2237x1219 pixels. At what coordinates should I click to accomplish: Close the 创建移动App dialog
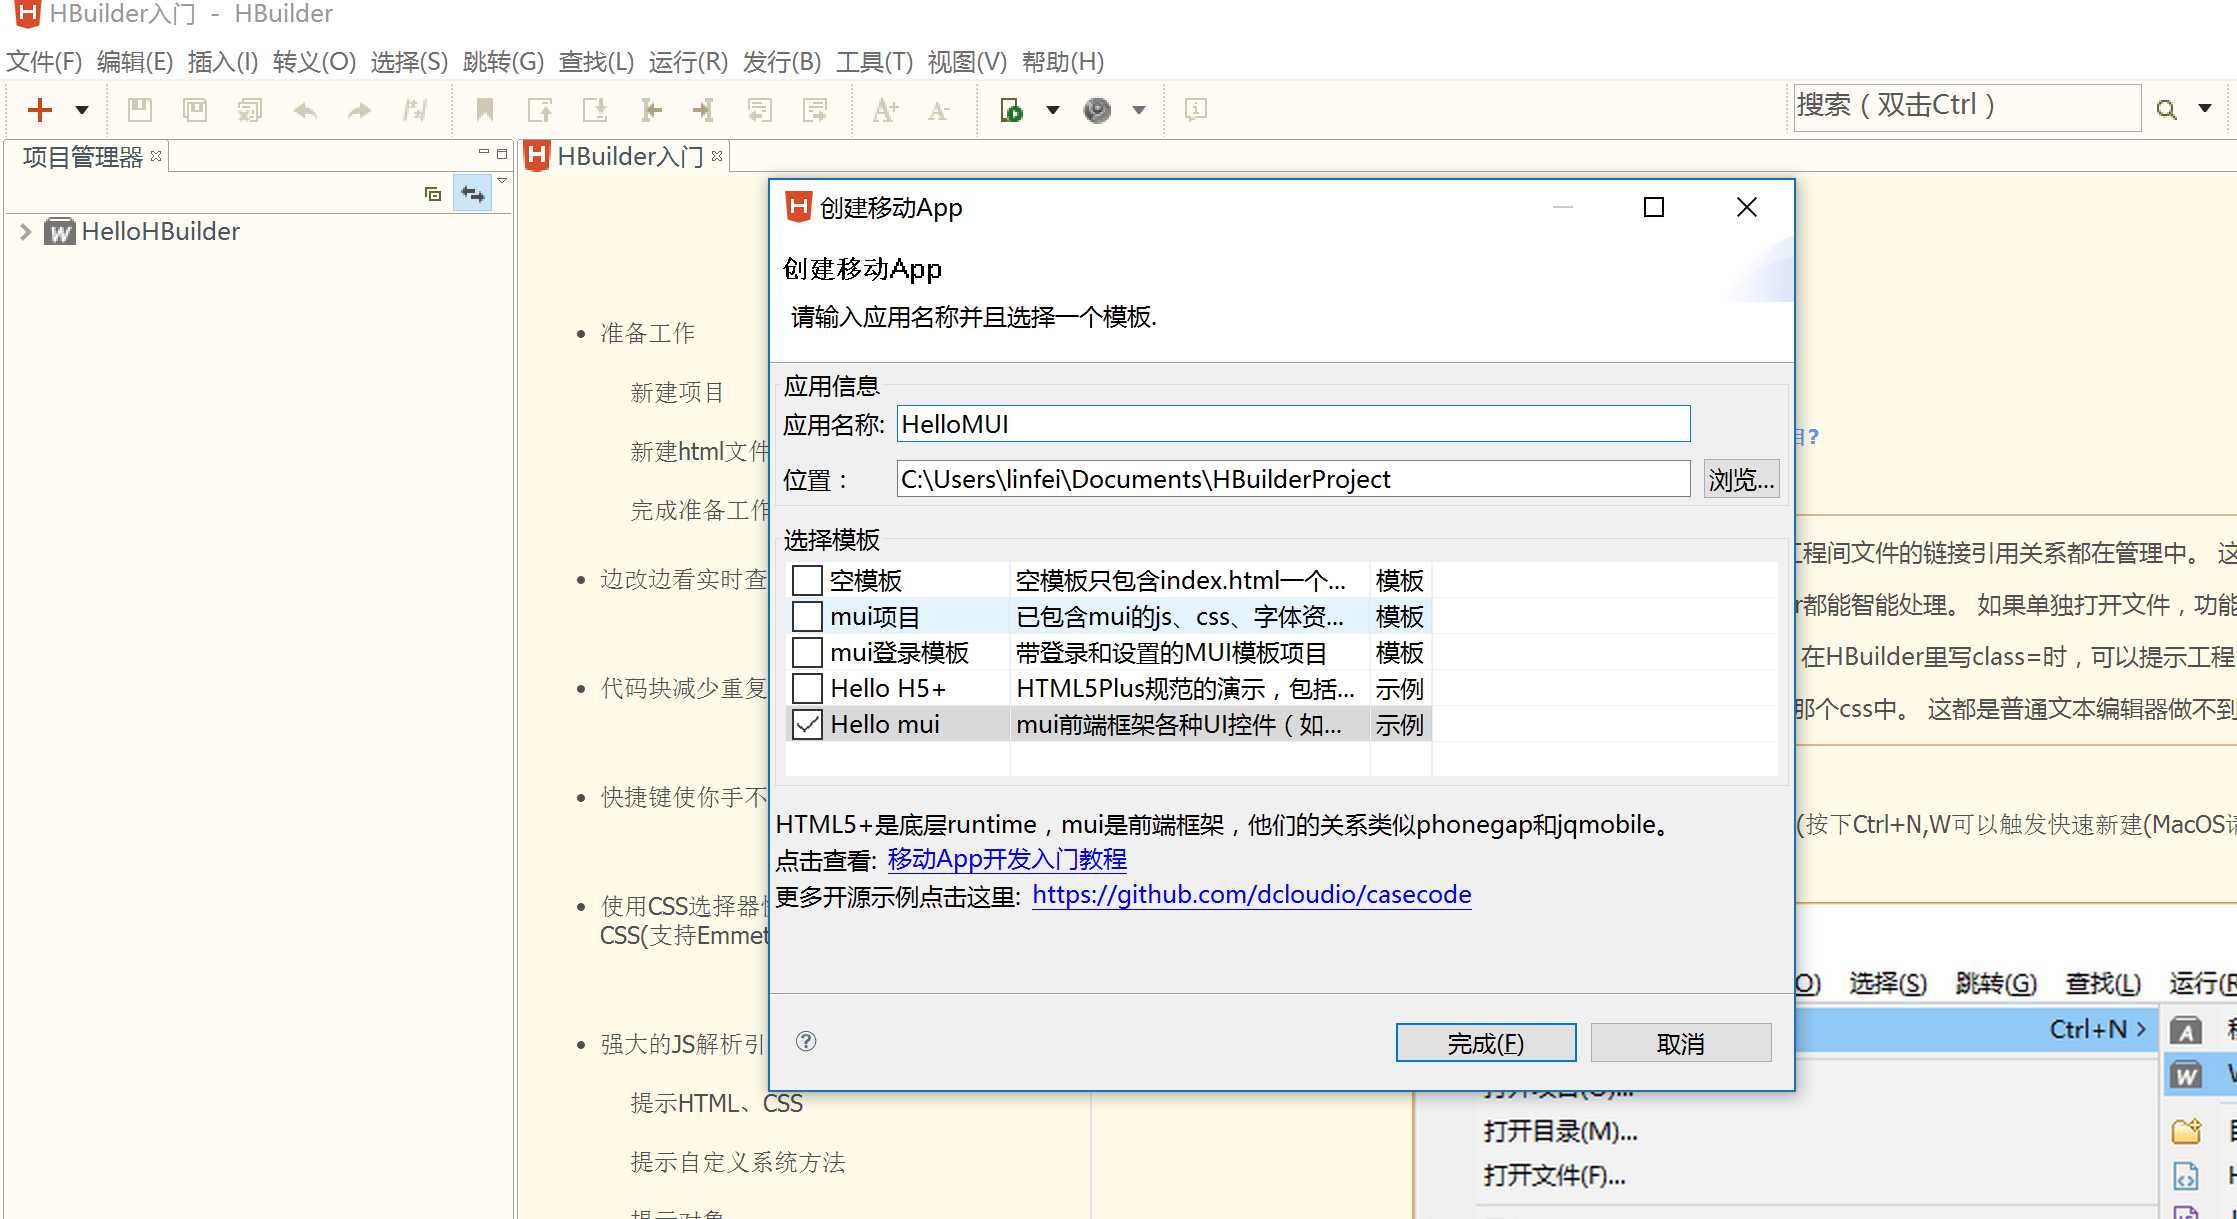click(1747, 207)
